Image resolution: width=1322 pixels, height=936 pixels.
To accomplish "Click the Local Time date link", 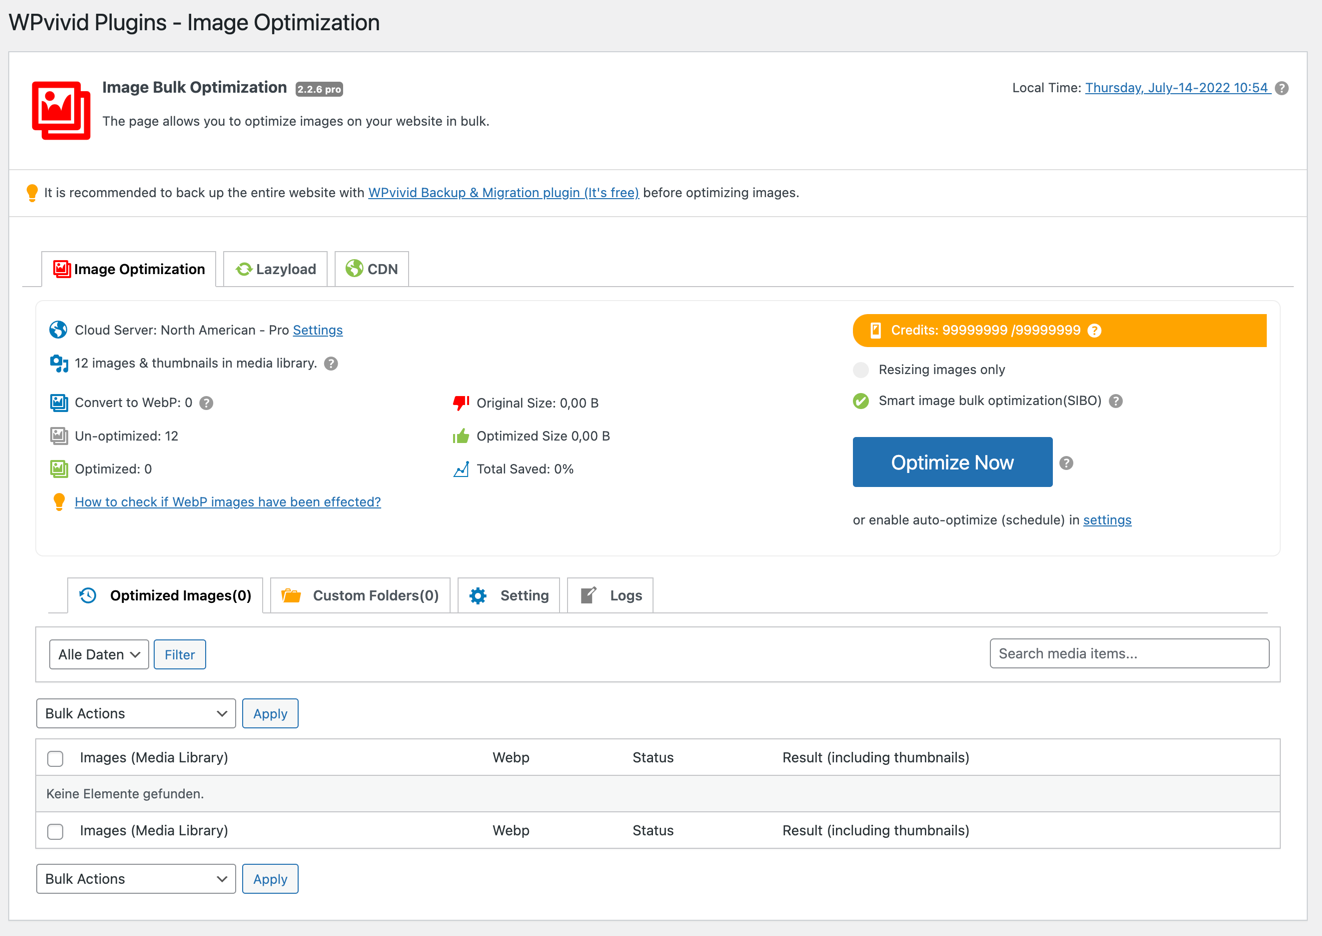I will 1178,88.
